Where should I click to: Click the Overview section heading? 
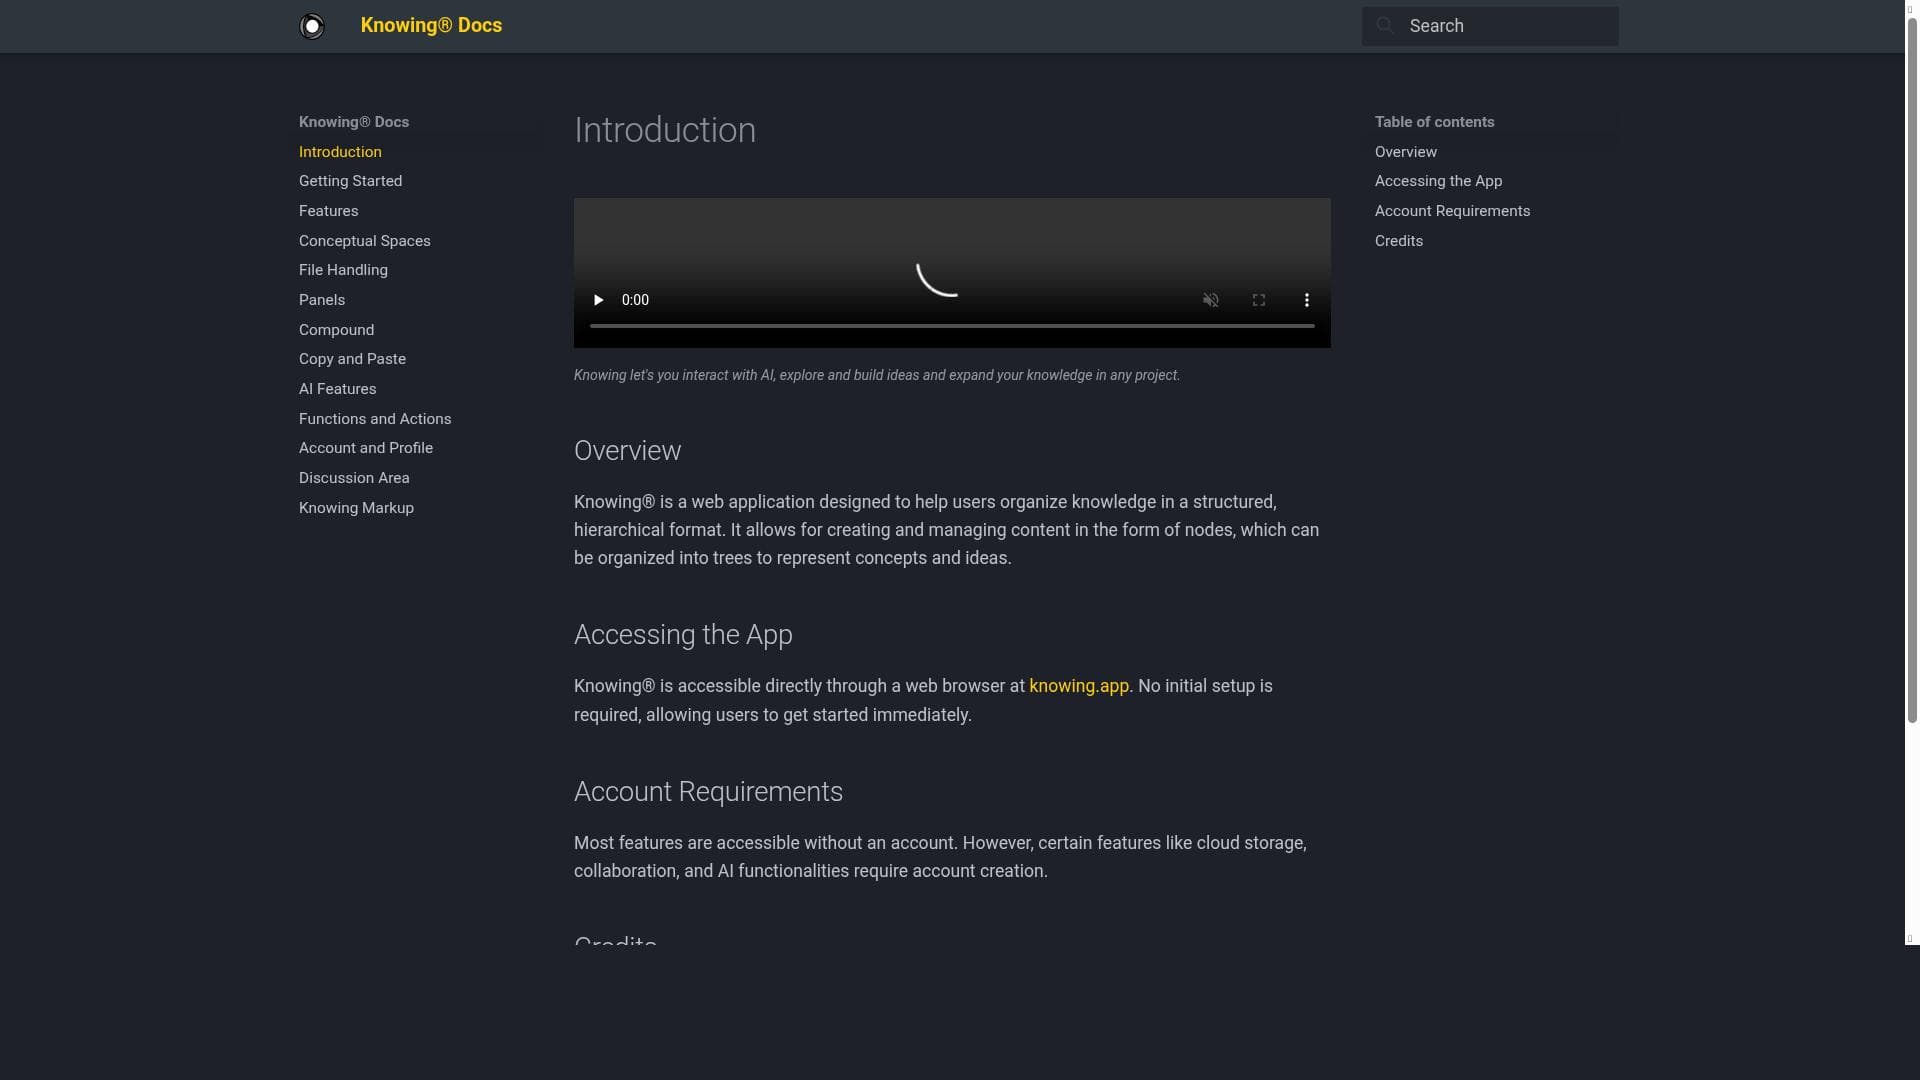pyautogui.click(x=627, y=451)
